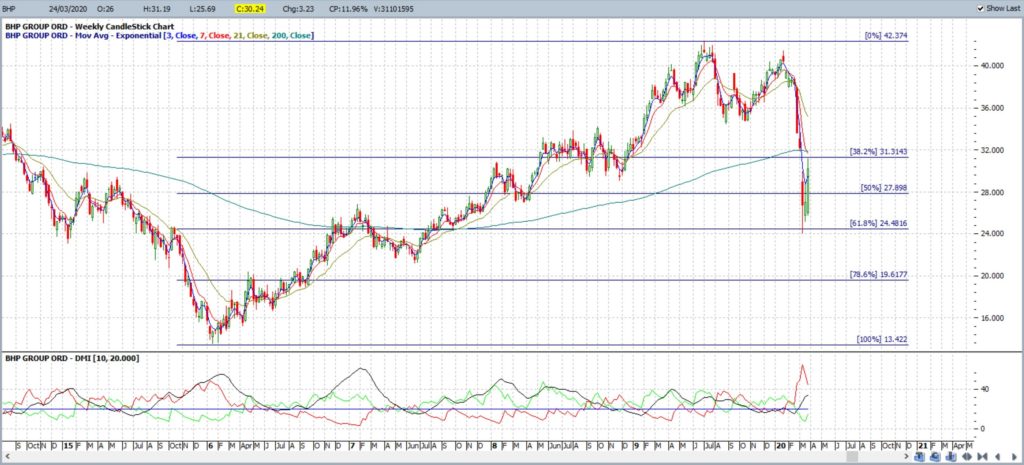Click the [78.6%] 19.6177 Fibonacci label
This screenshot has width=1024, height=465.
click(878, 275)
